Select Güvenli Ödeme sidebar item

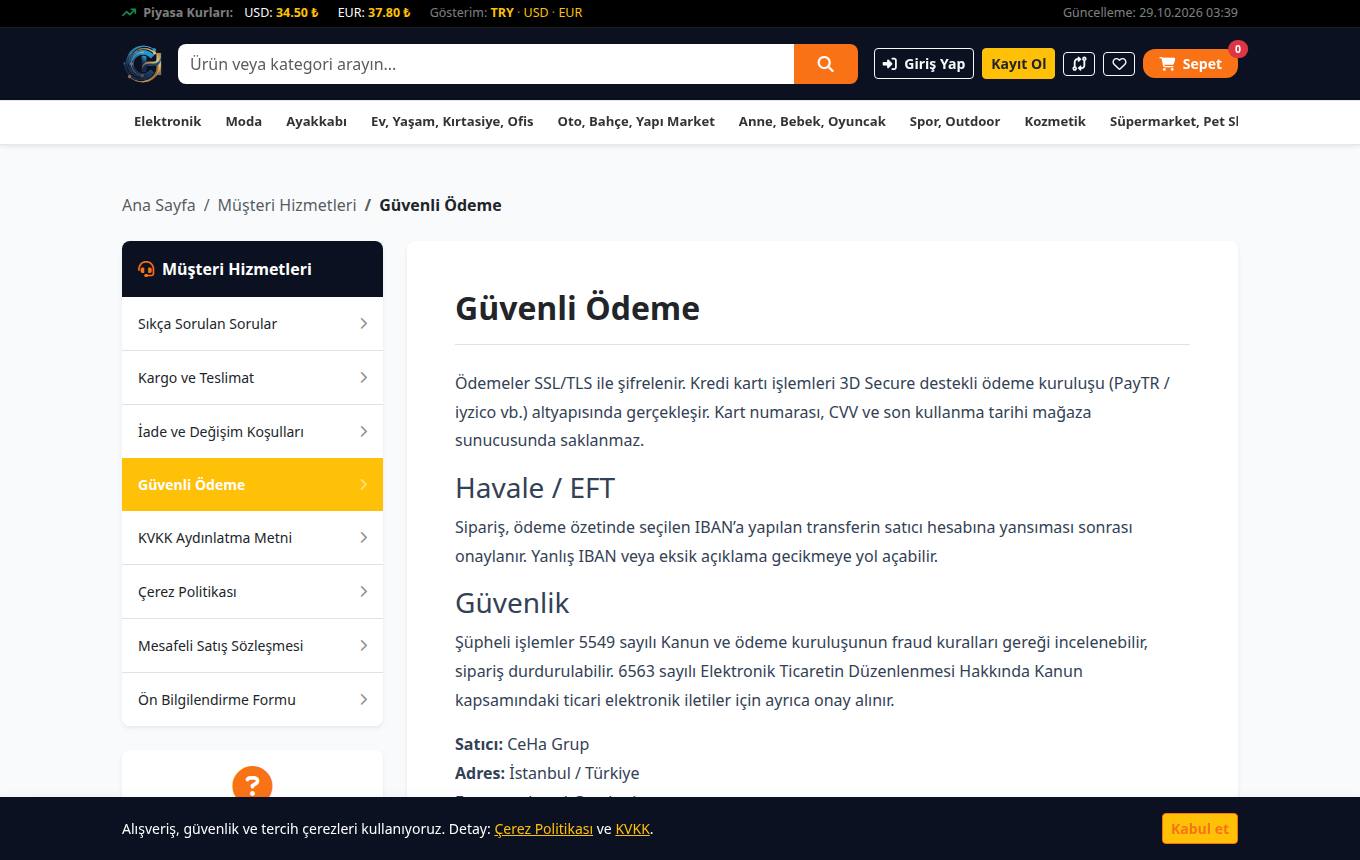pyautogui.click(x=252, y=485)
